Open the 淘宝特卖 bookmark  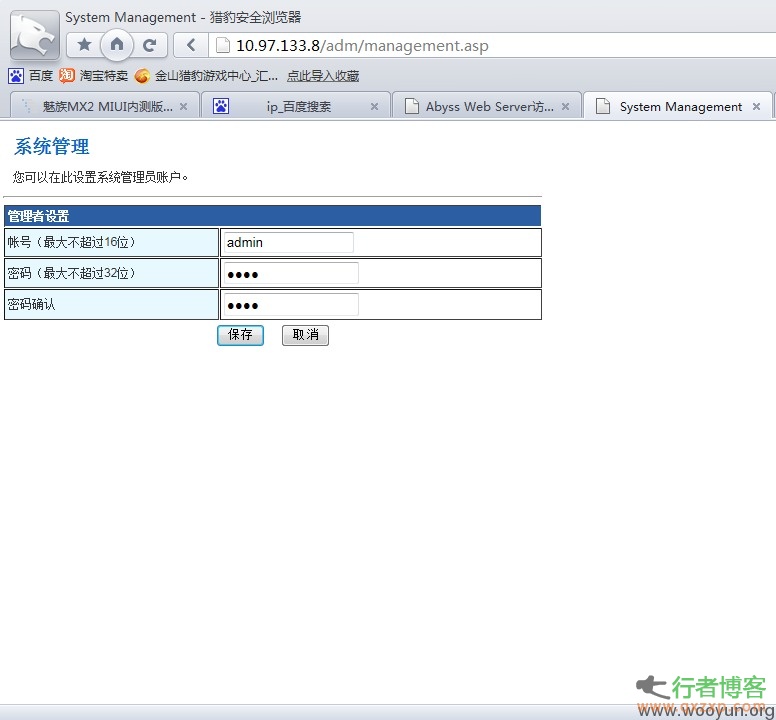pyautogui.click(x=93, y=76)
